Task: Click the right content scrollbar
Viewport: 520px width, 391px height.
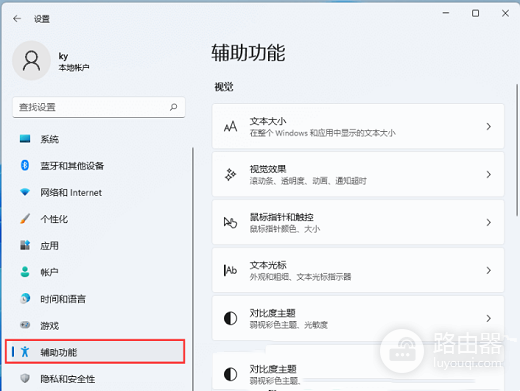Action: [517, 150]
